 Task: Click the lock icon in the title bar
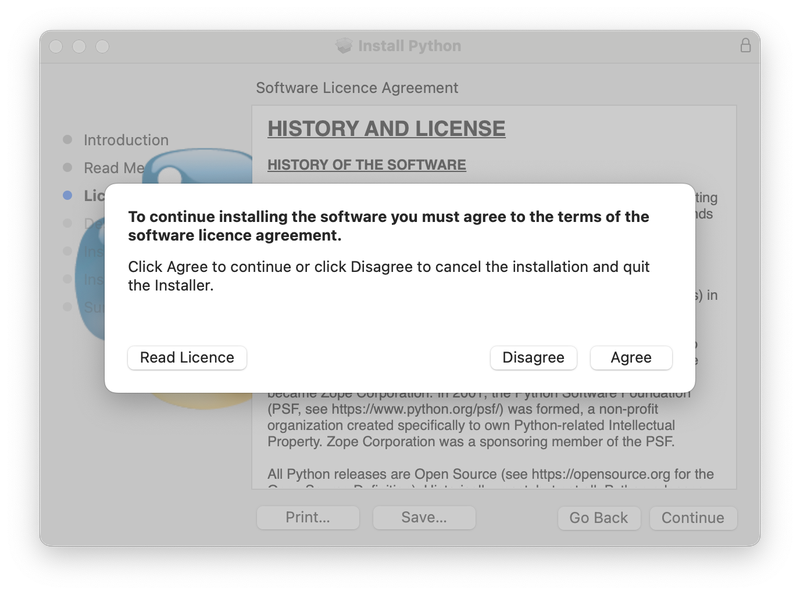[x=745, y=45]
